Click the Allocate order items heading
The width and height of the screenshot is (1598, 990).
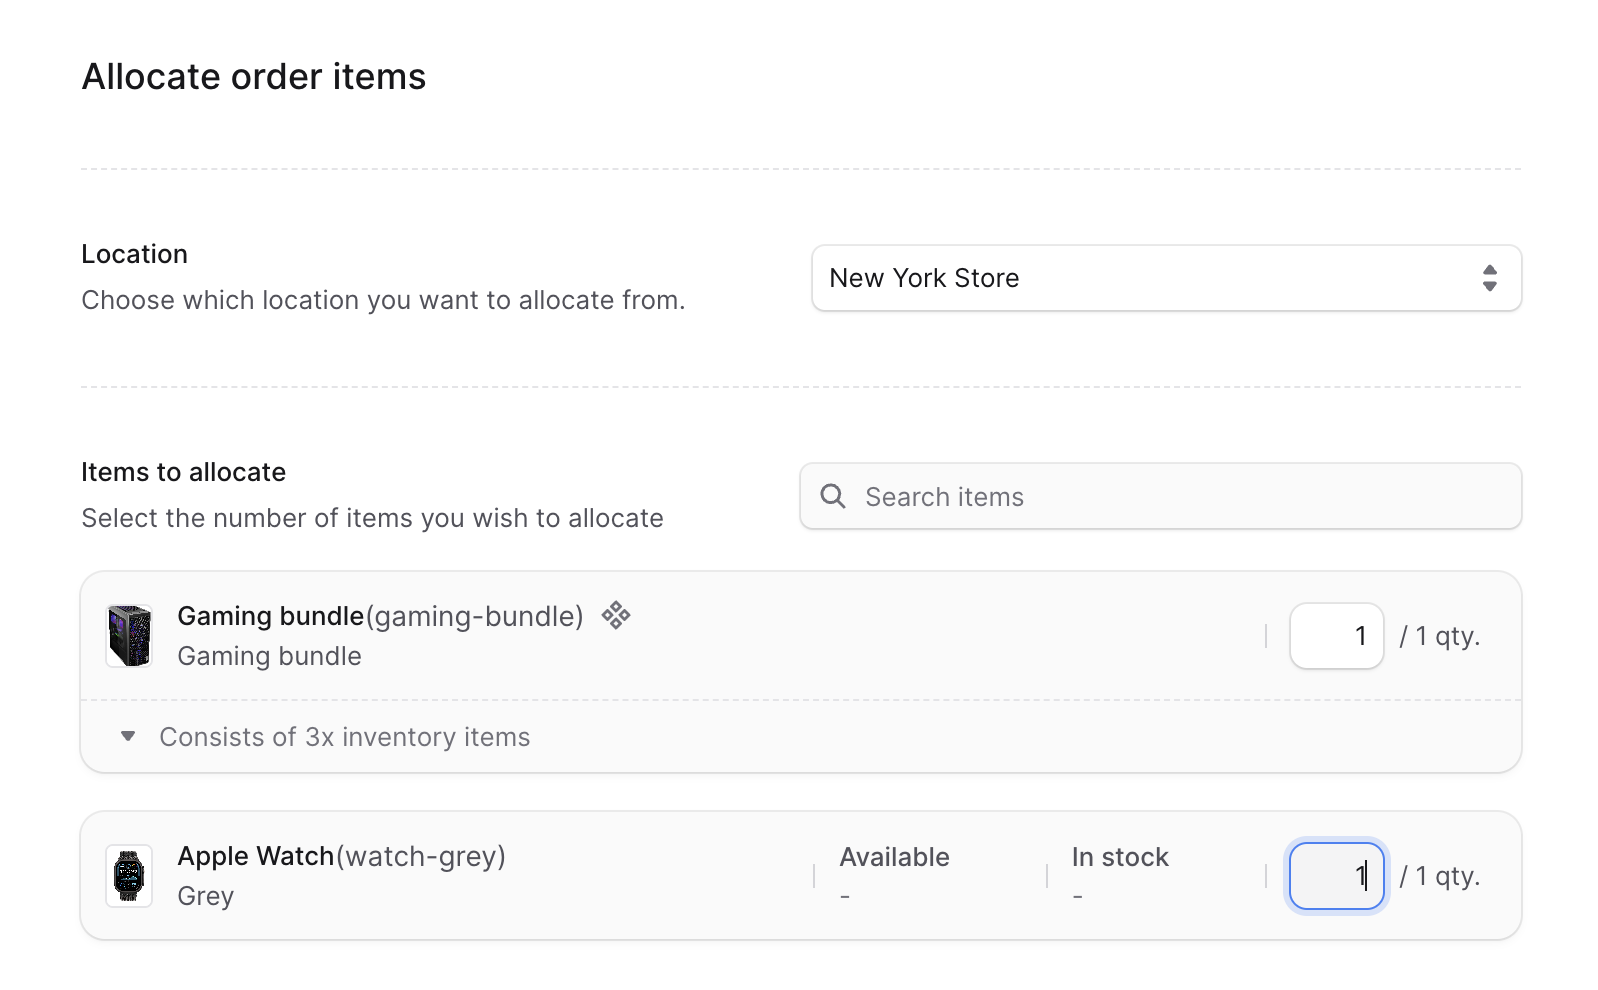pos(254,77)
